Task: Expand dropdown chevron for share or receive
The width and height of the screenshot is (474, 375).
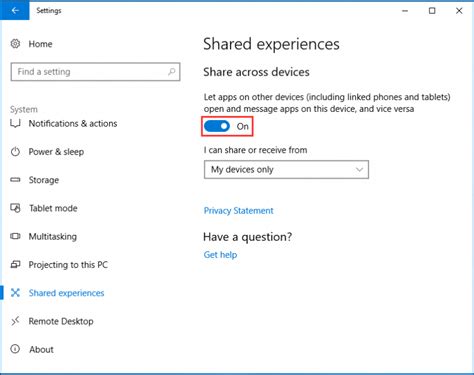Action: point(359,170)
